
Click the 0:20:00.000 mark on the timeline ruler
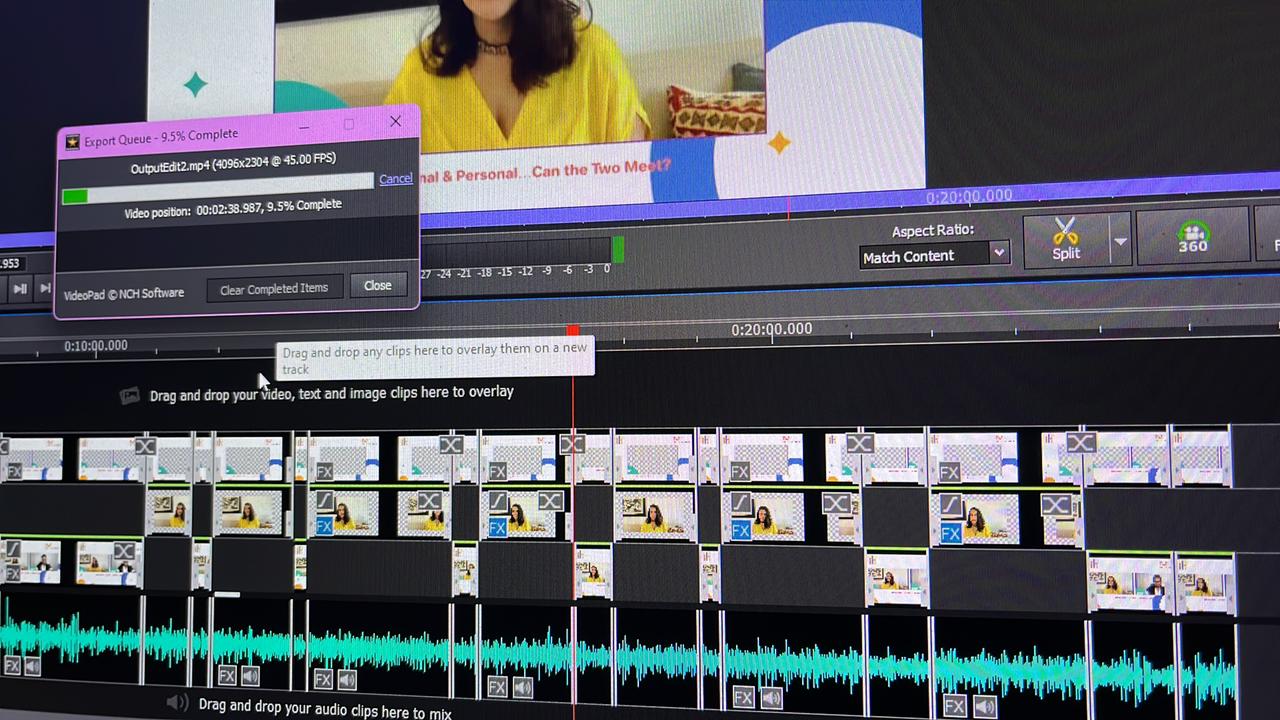coord(771,330)
